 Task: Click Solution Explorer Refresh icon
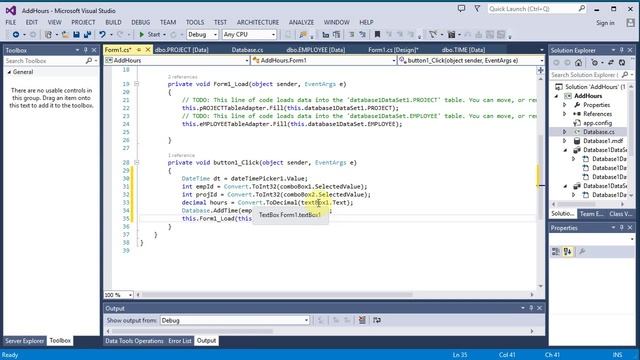tap(622, 62)
